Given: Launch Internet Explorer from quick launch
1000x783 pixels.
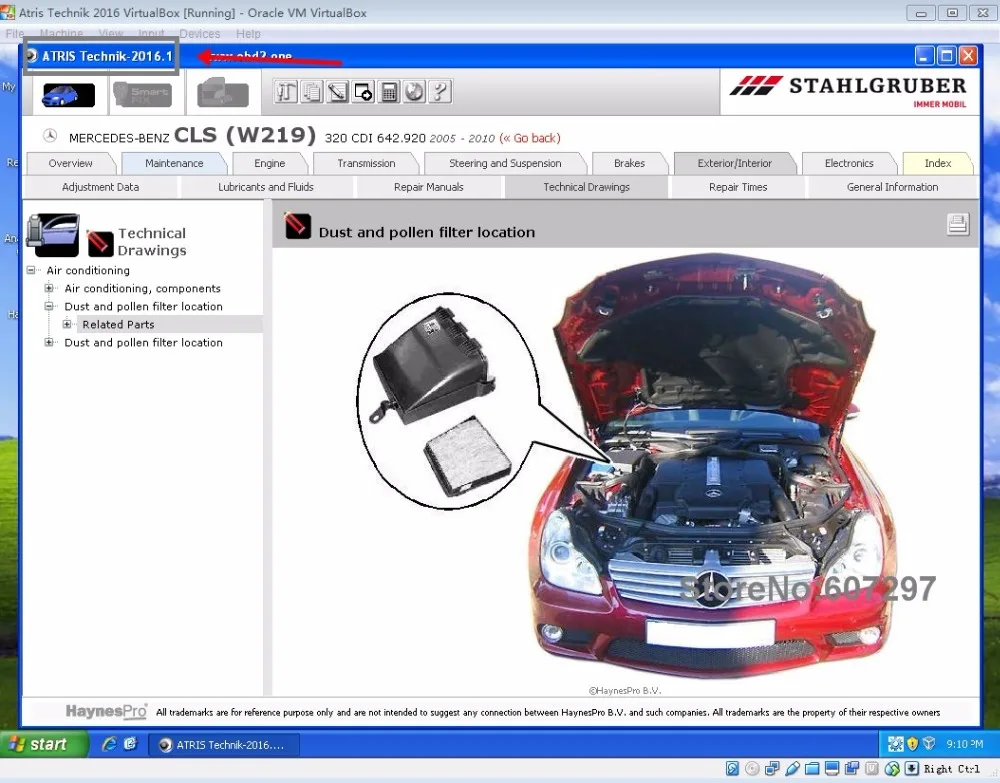Looking at the screenshot, I should coord(109,743).
